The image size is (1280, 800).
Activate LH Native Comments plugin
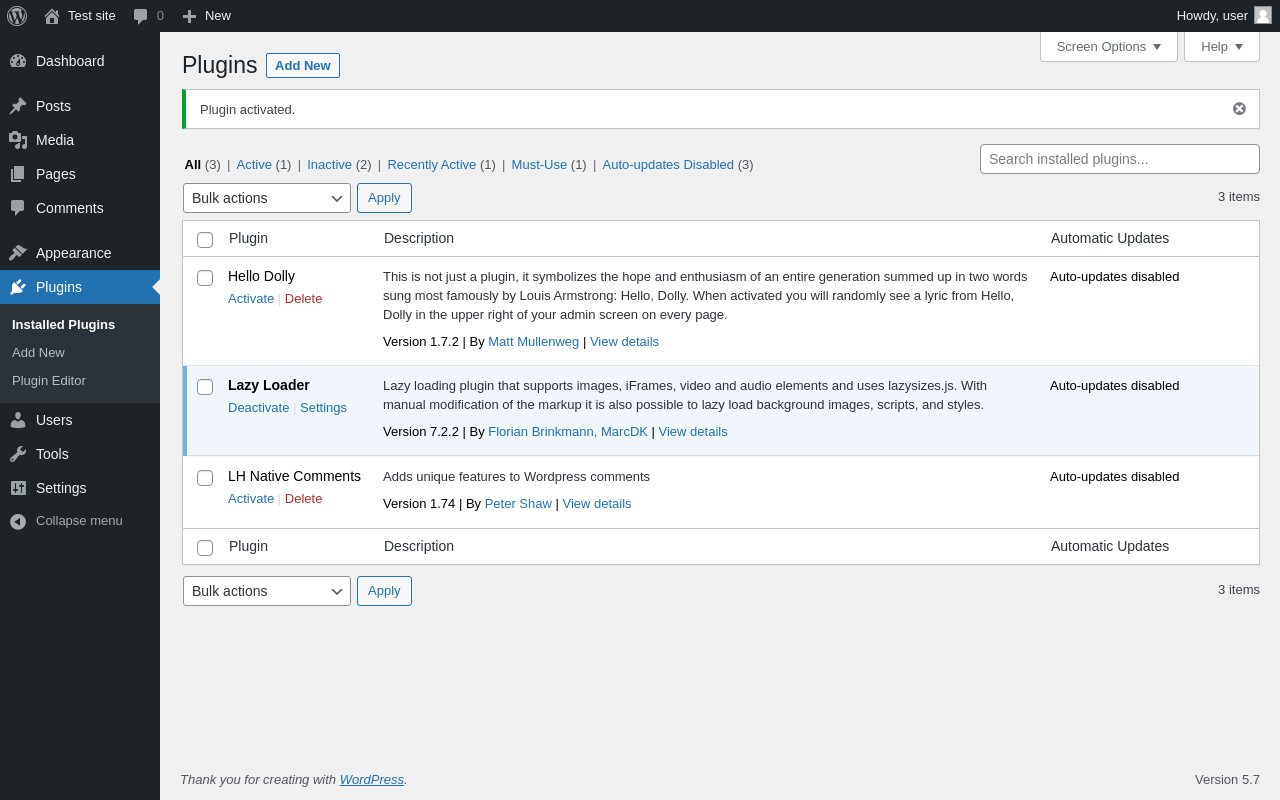[x=251, y=499]
